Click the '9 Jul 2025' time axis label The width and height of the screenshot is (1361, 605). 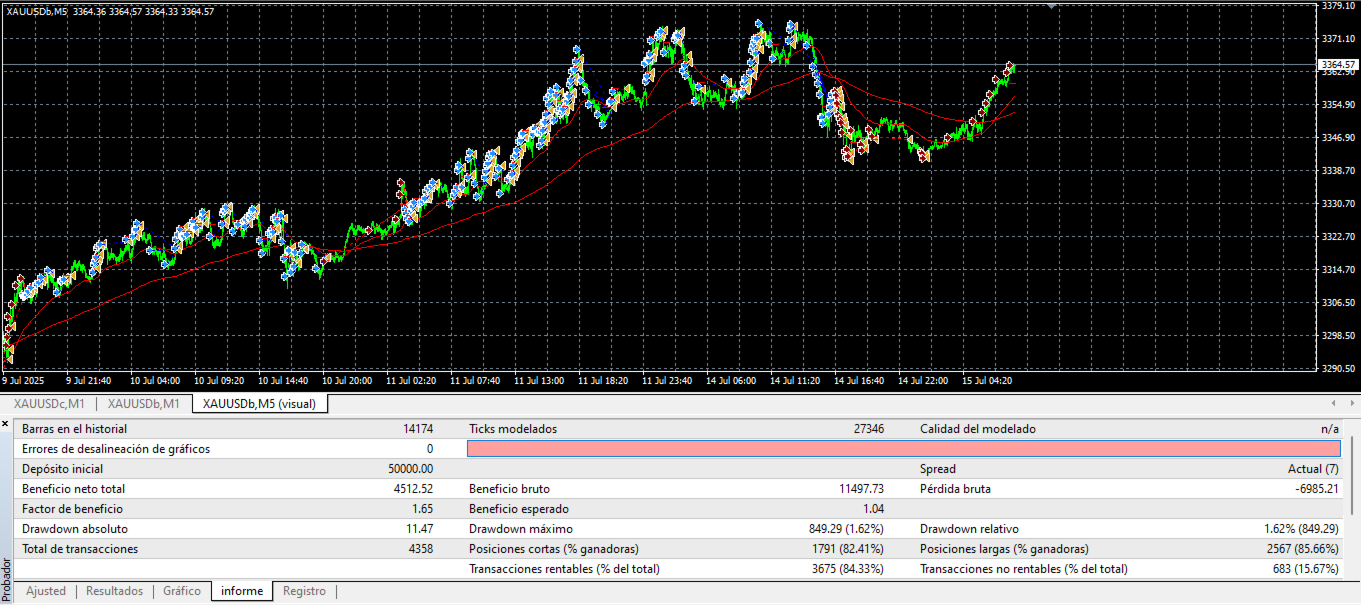point(25,380)
